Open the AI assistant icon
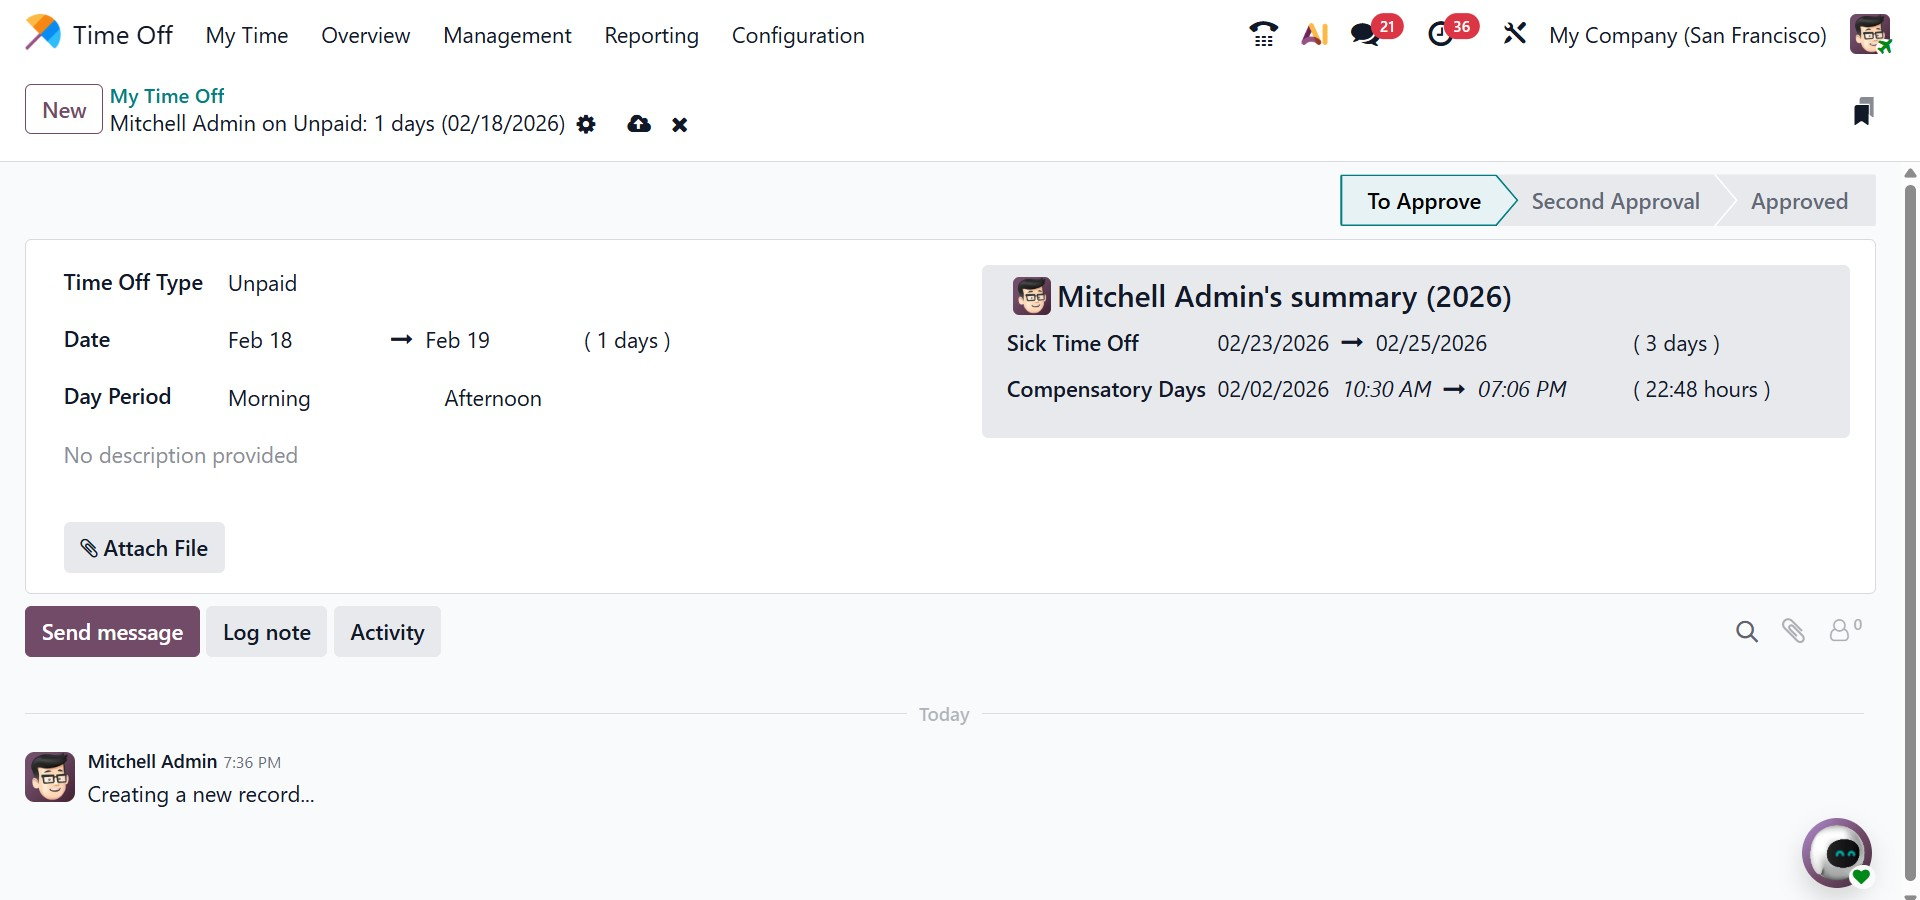The height and width of the screenshot is (900, 1920). click(x=1314, y=35)
